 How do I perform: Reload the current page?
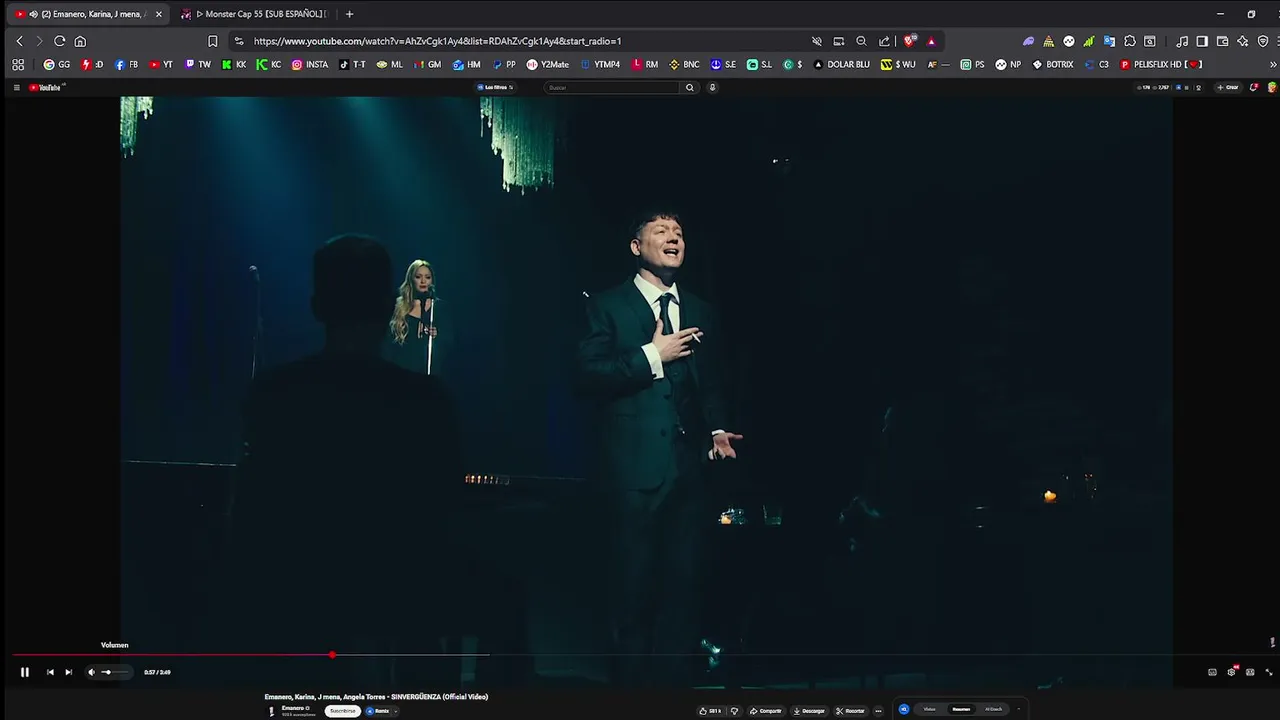point(59,41)
